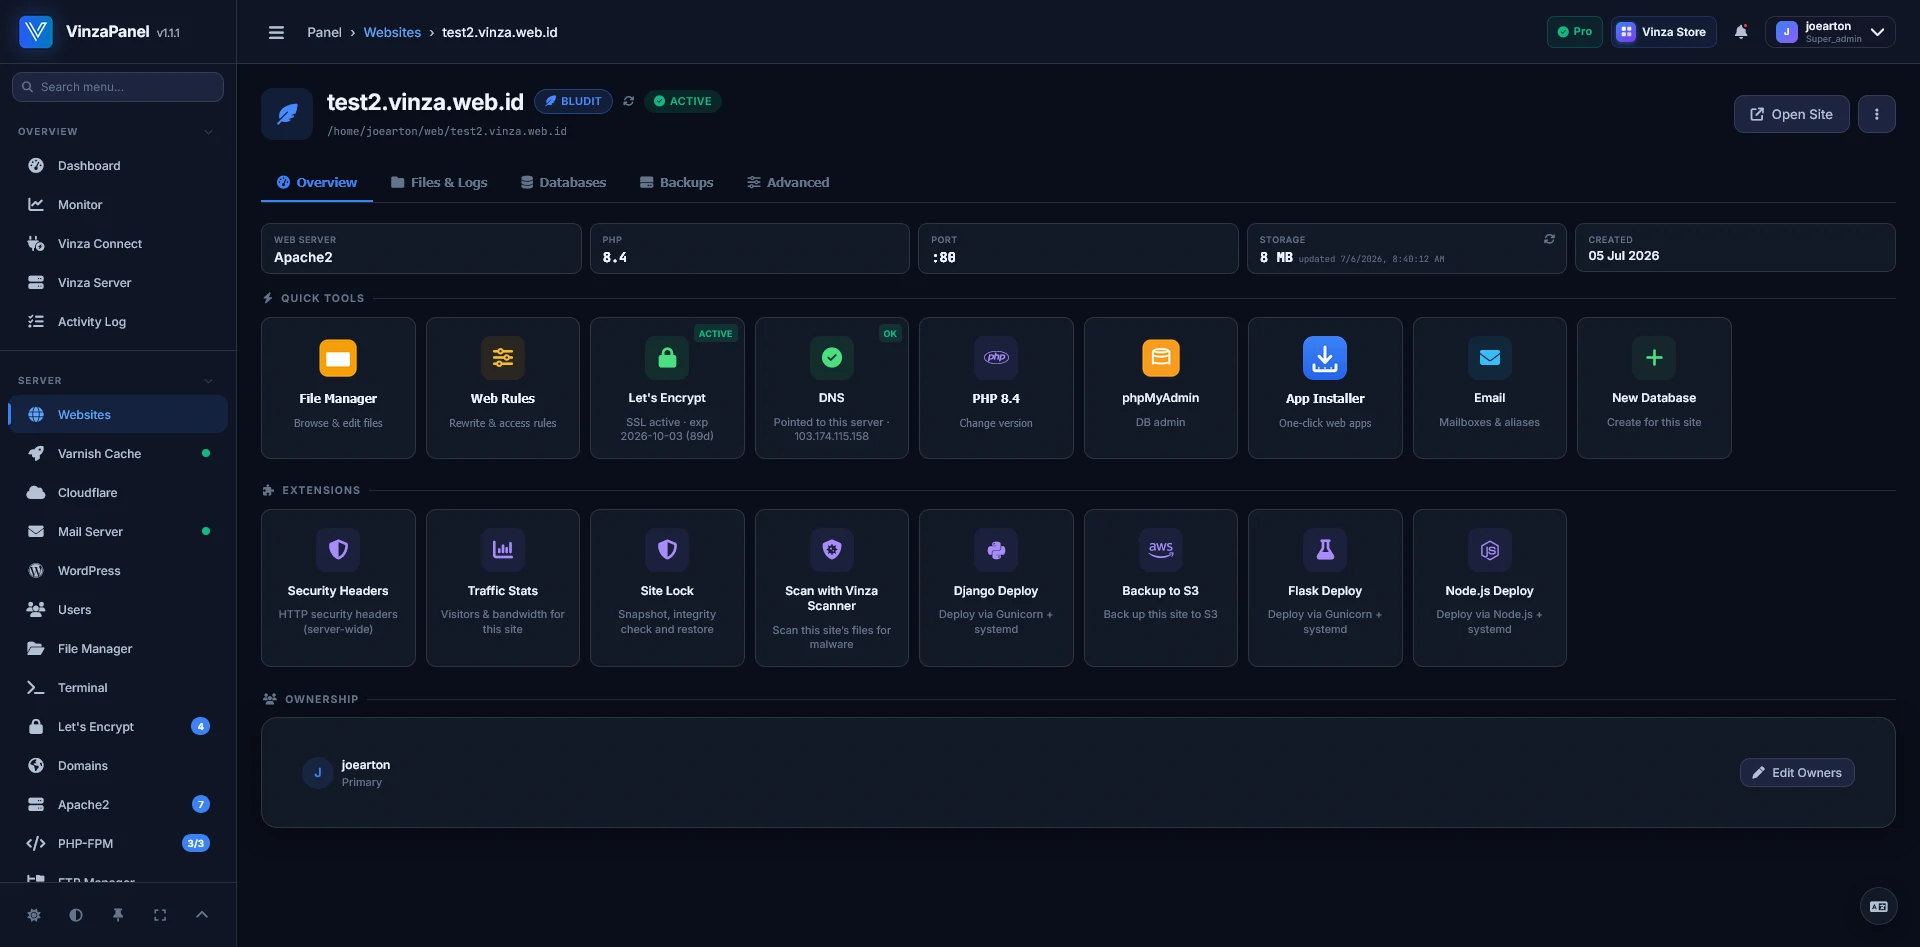Open the Vinza Store button
This screenshot has width=1920, height=947.
[x=1663, y=32]
